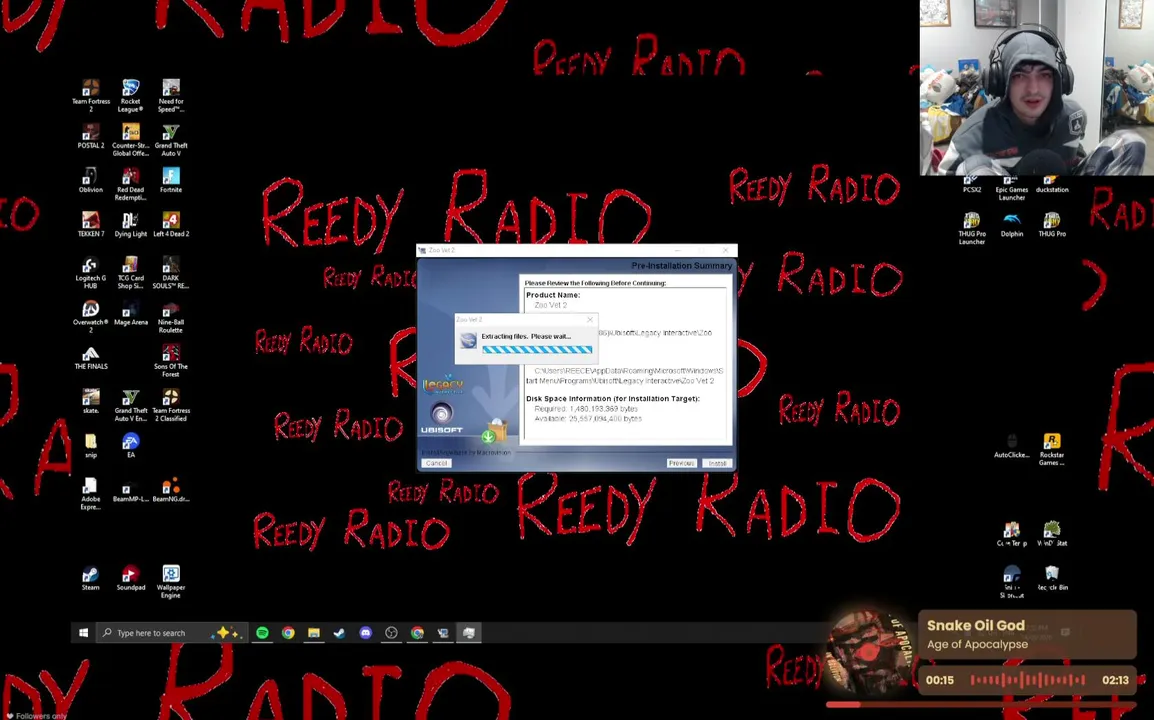
Task: Launch the Dolphin emulator icon
Action: pyautogui.click(x=1011, y=225)
